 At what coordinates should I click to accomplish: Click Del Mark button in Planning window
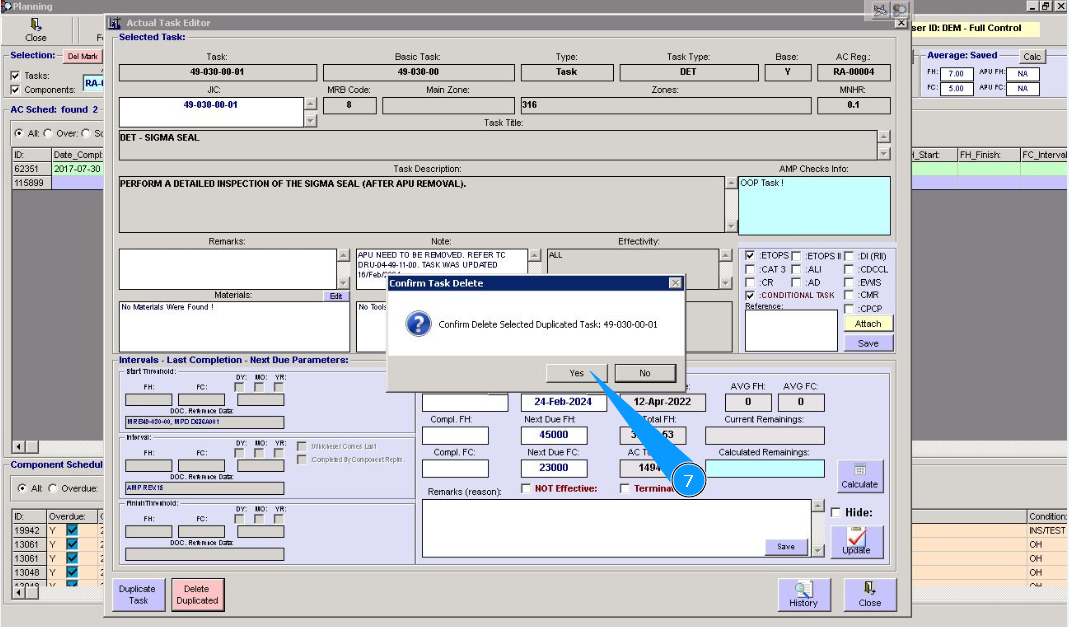(82, 57)
